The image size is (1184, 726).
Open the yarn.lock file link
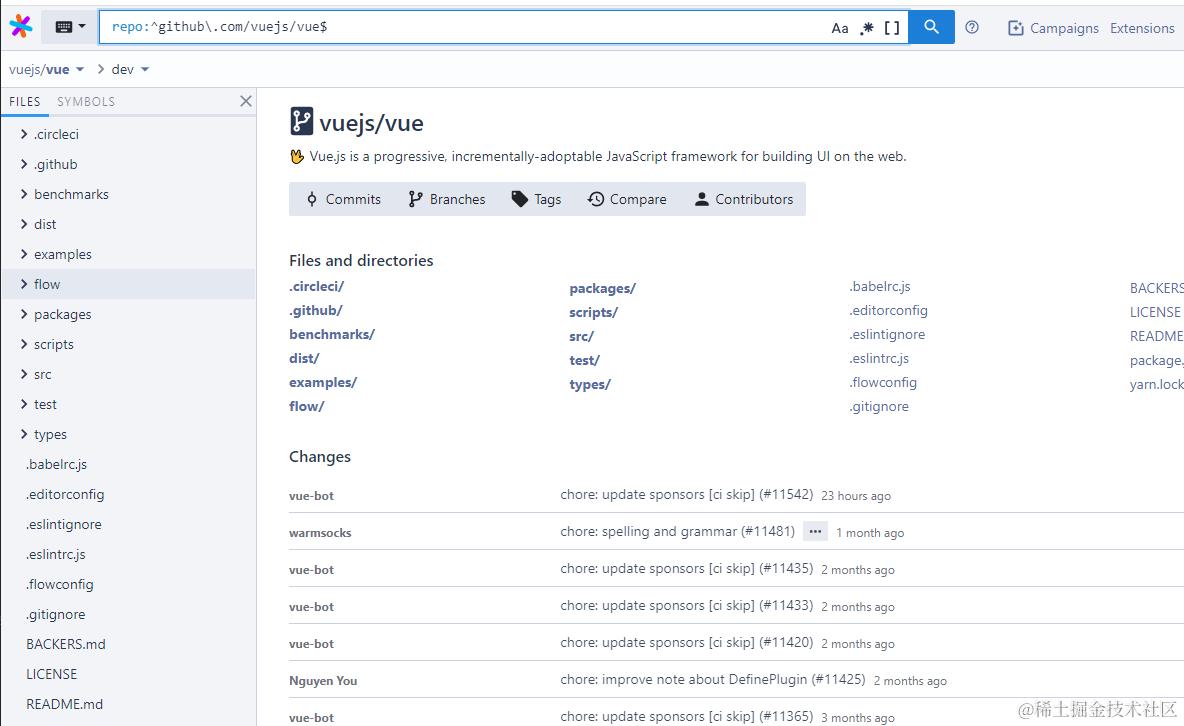1156,385
